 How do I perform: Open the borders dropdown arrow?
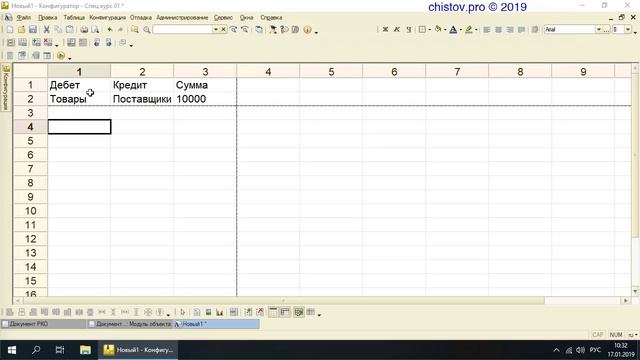coord(429,30)
